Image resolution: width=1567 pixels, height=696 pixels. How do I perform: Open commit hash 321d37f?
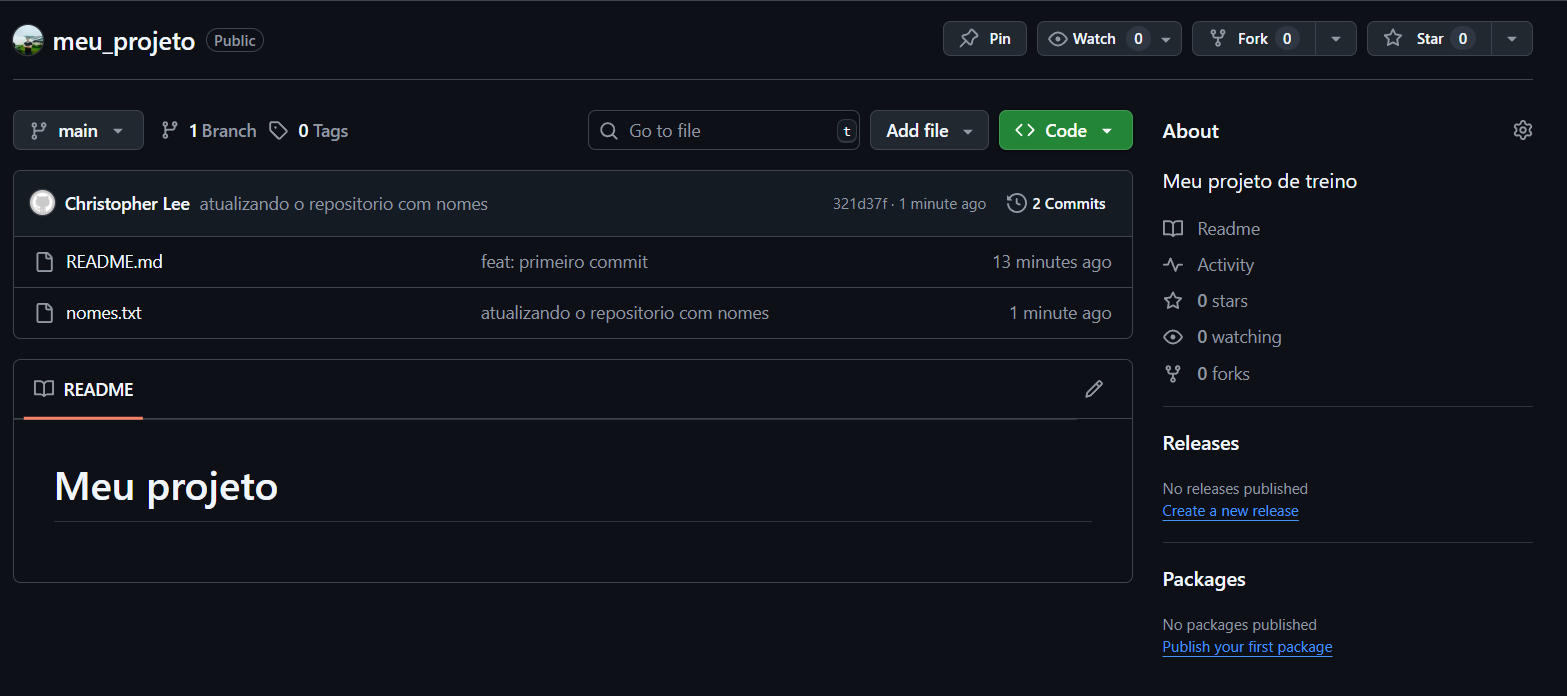coord(860,204)
